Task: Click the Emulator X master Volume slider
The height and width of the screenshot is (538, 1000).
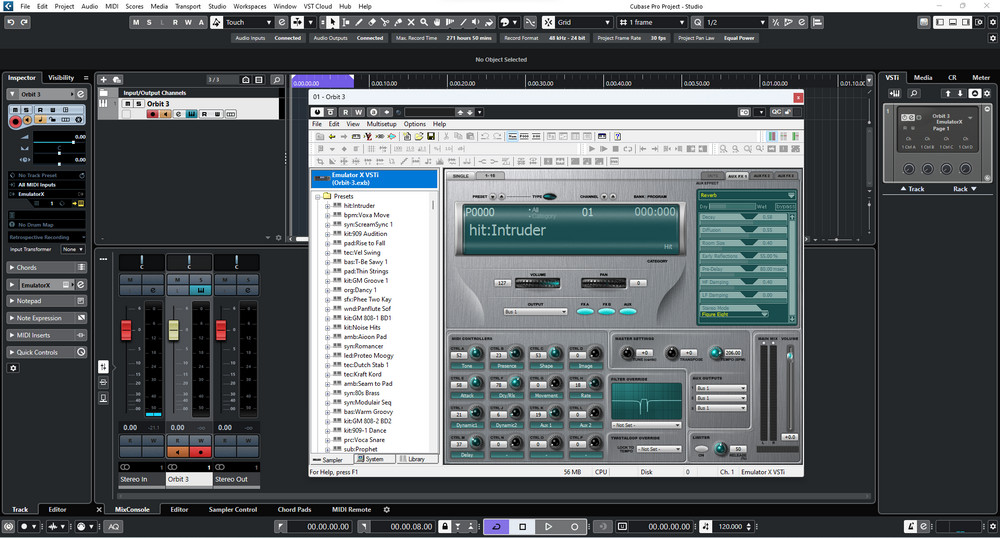Action: [x=790, y=354]
